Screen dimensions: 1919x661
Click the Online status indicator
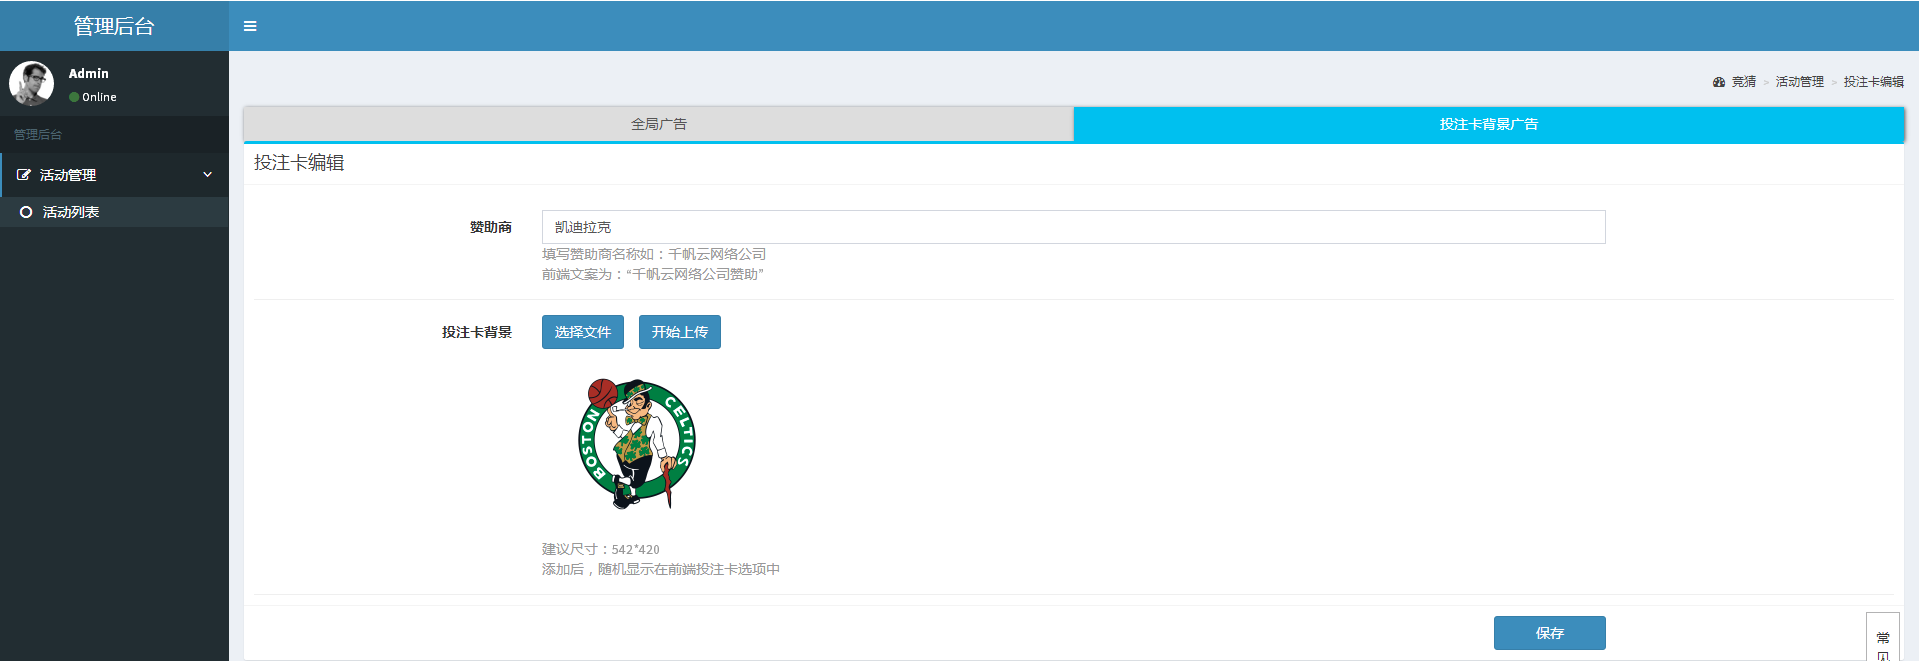[x=93, y=97]
